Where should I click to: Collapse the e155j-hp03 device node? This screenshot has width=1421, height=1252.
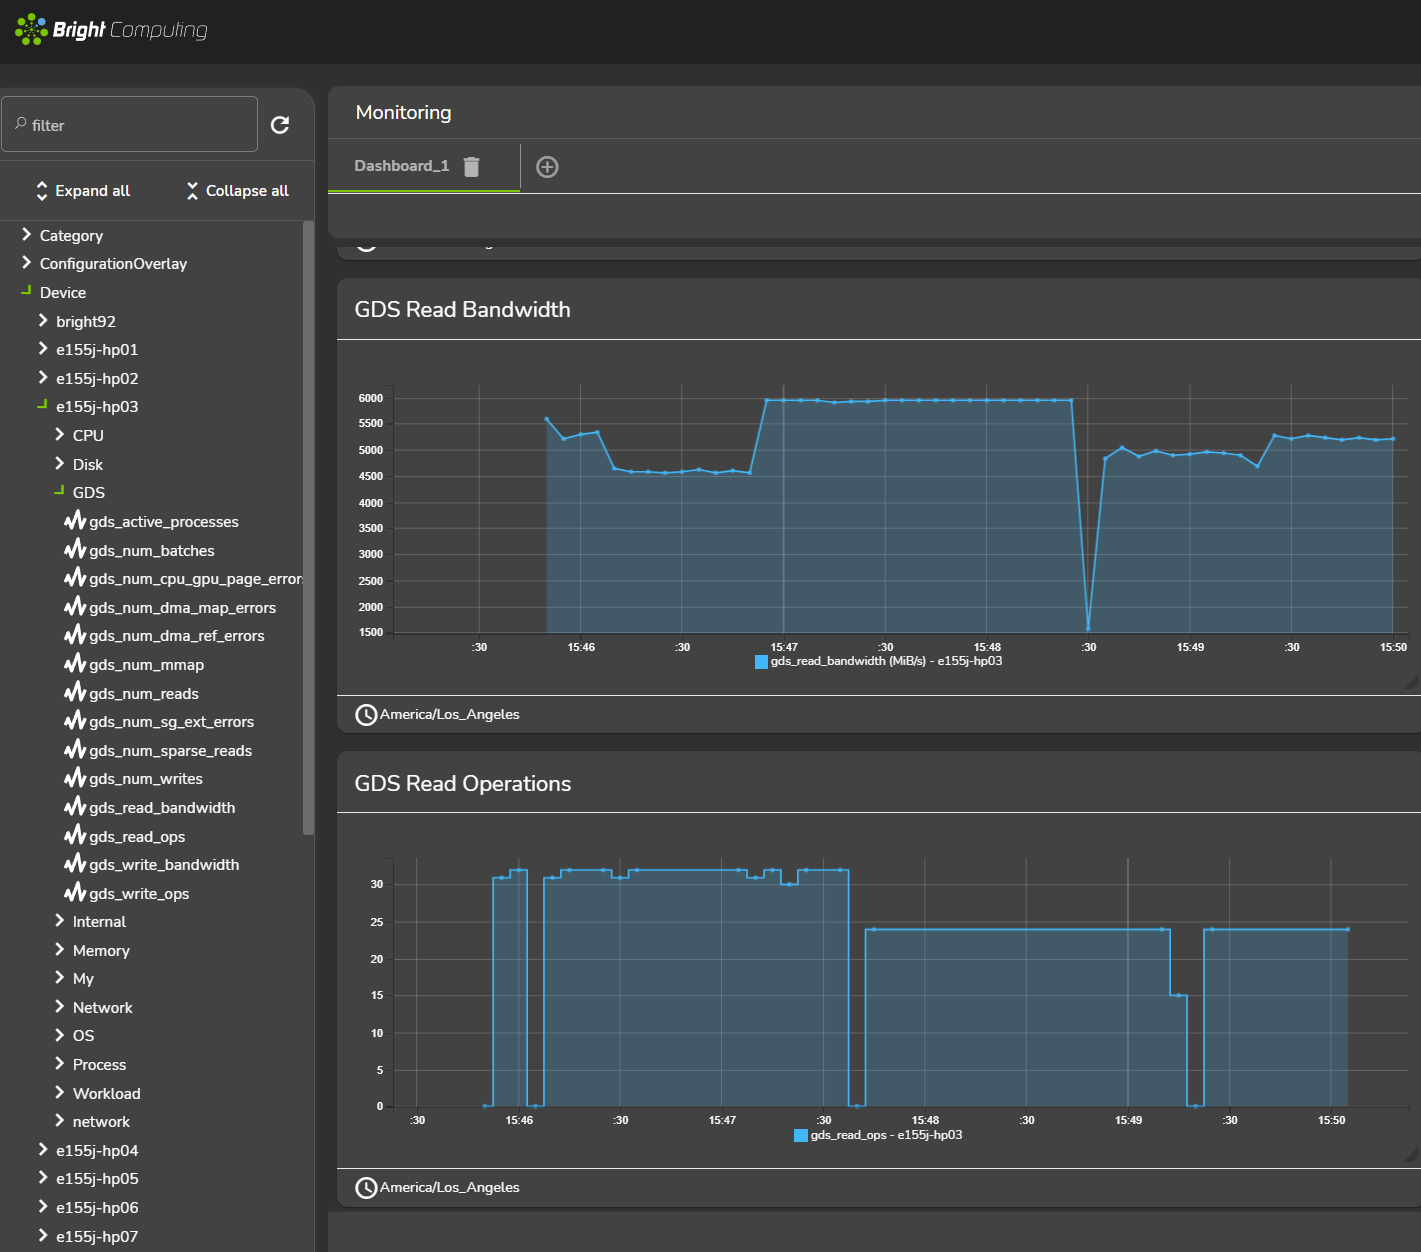click(42, 406)
